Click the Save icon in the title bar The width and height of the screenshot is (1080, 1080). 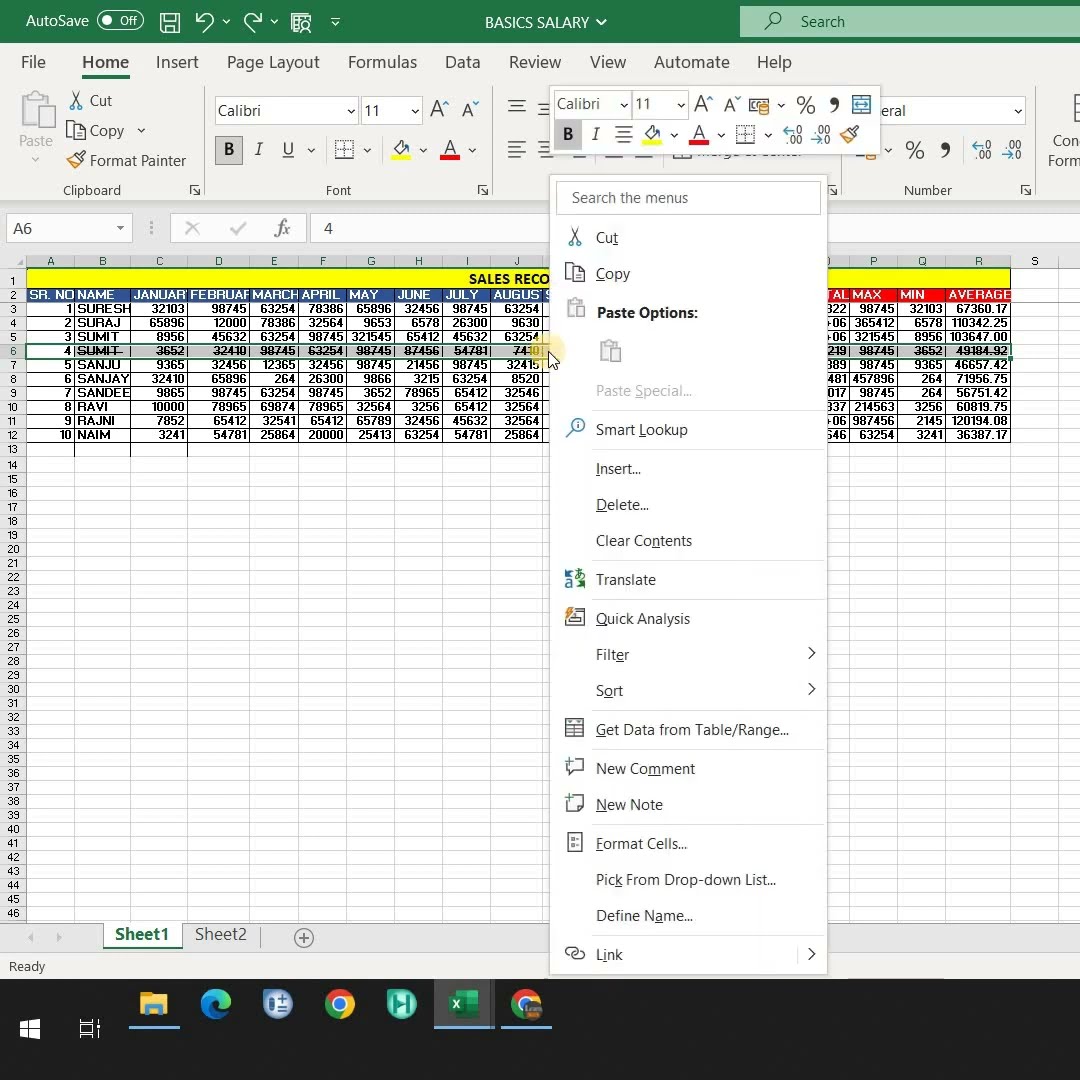click(170, 21)
